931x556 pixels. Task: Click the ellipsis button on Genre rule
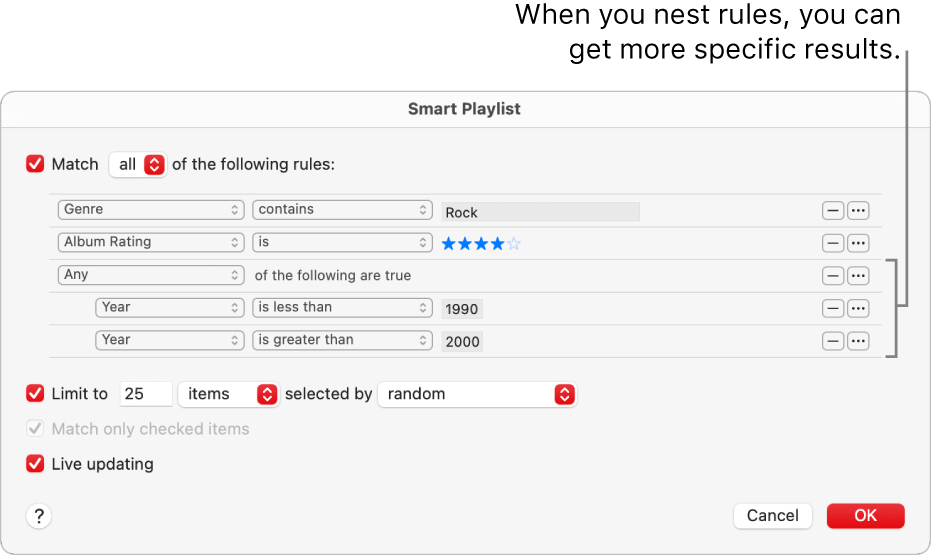(858, 211)
